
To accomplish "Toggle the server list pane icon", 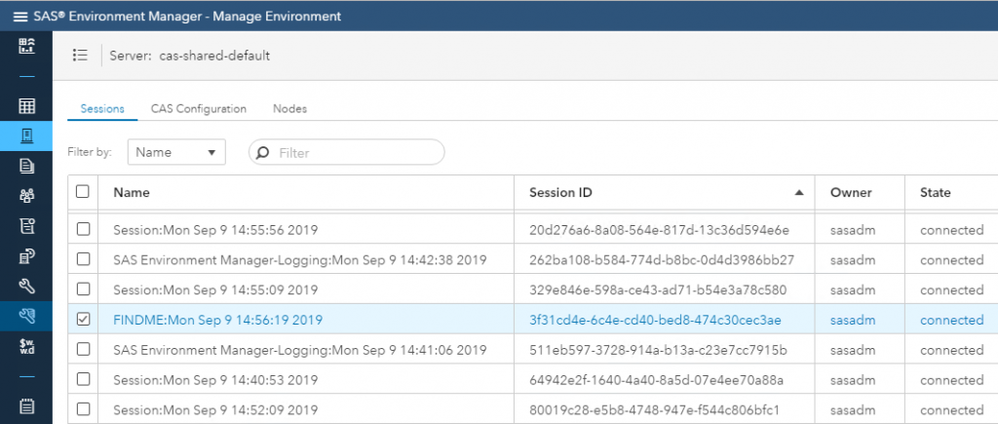I will click(x=81, y=56).
